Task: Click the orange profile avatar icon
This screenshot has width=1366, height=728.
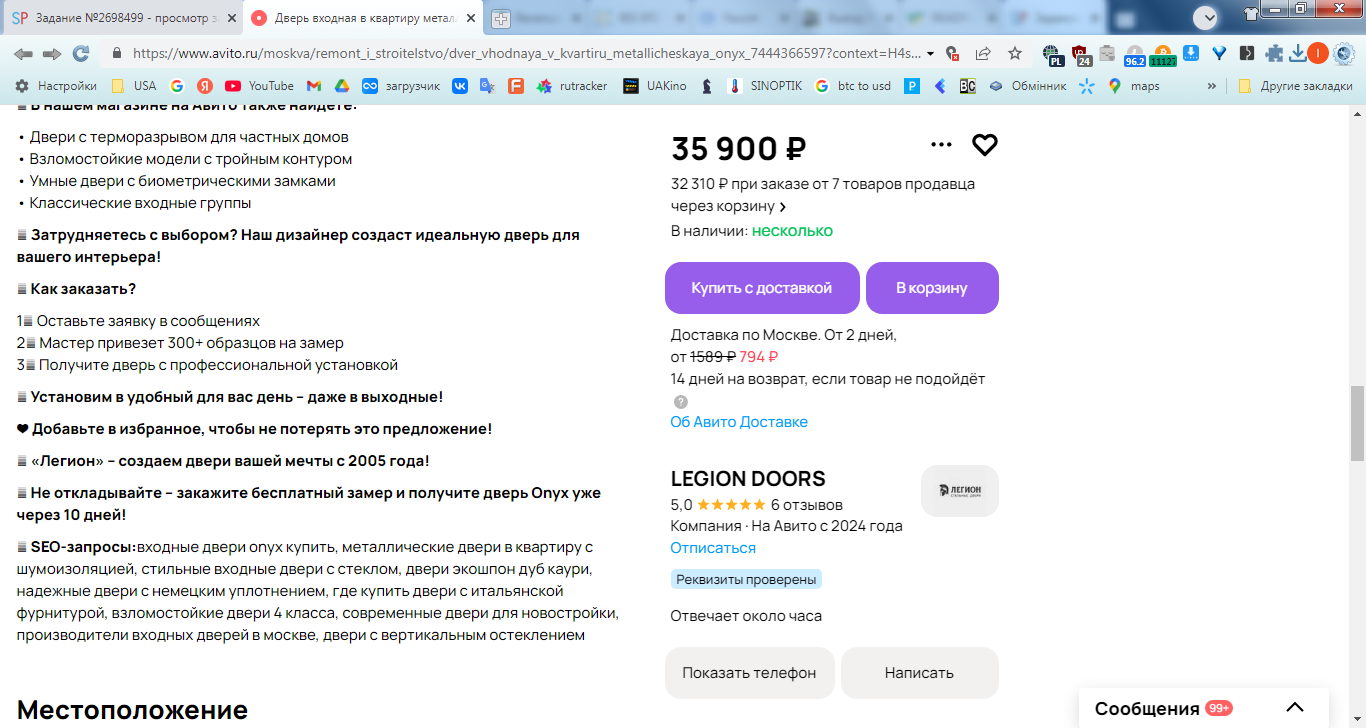Action: (1318, 53)
